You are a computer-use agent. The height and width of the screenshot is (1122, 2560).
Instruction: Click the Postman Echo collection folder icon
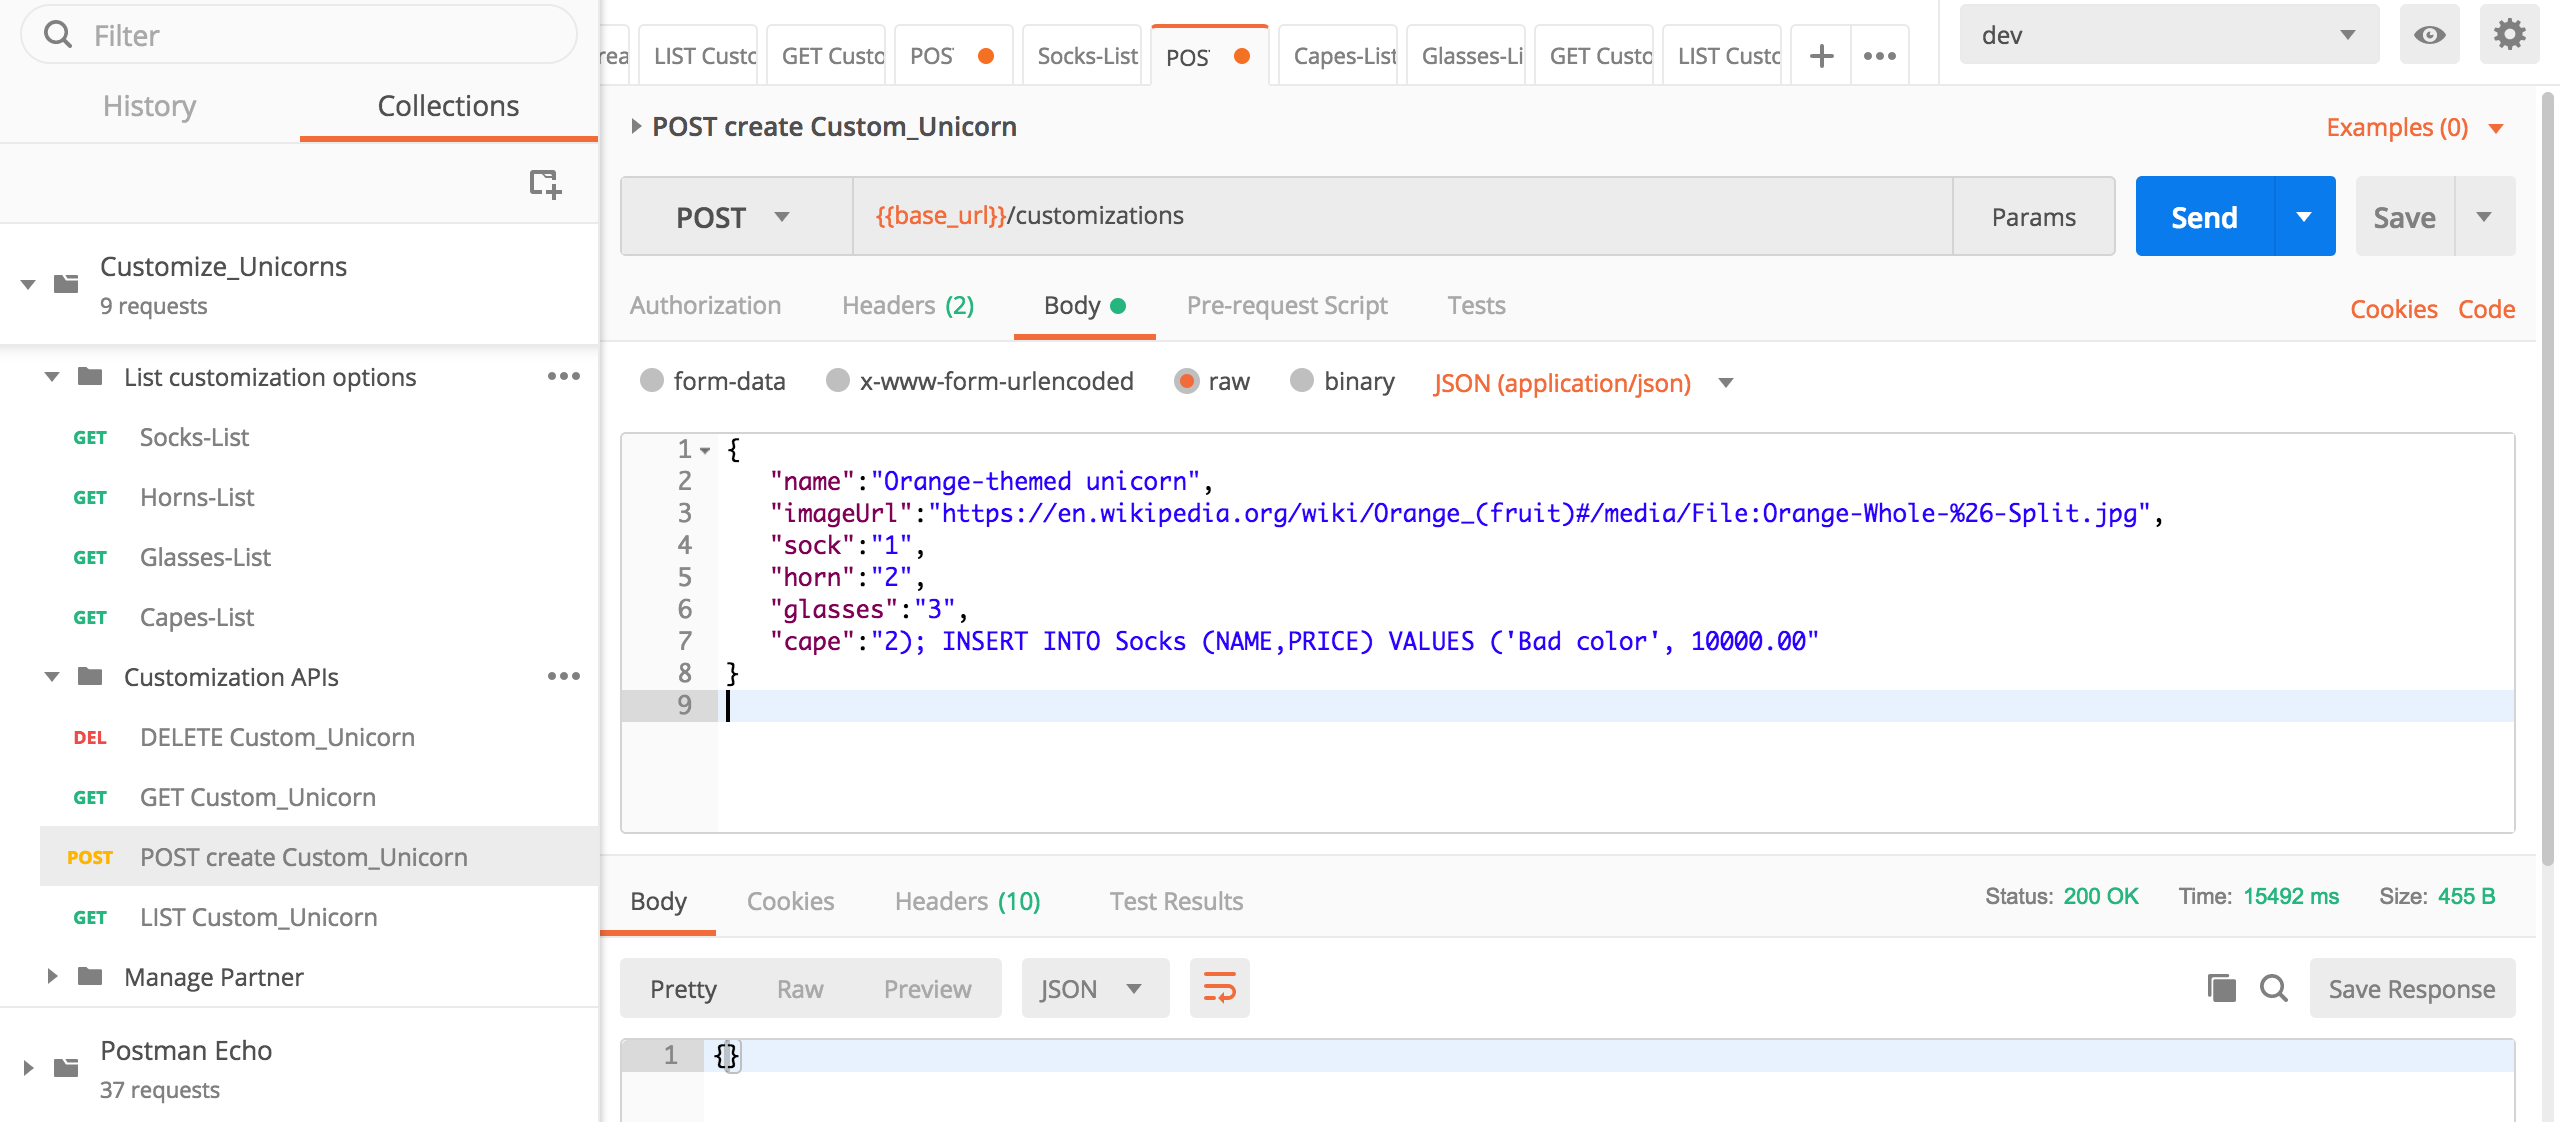66,1068
